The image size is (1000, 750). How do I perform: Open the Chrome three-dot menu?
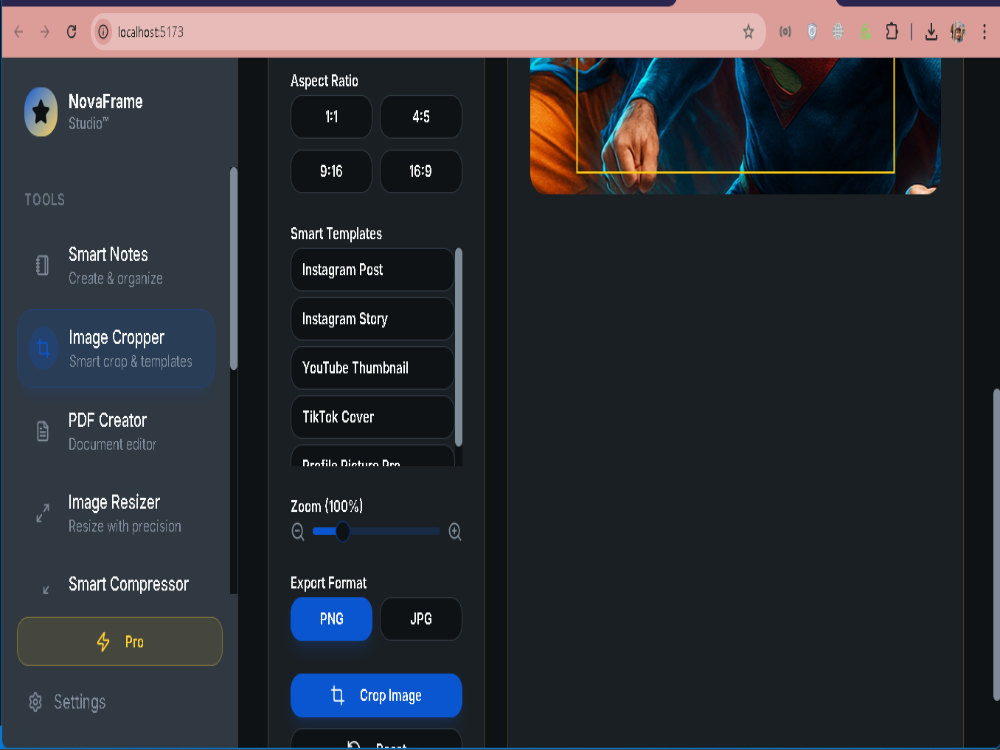pyautogui.click(x=984, y=32)
